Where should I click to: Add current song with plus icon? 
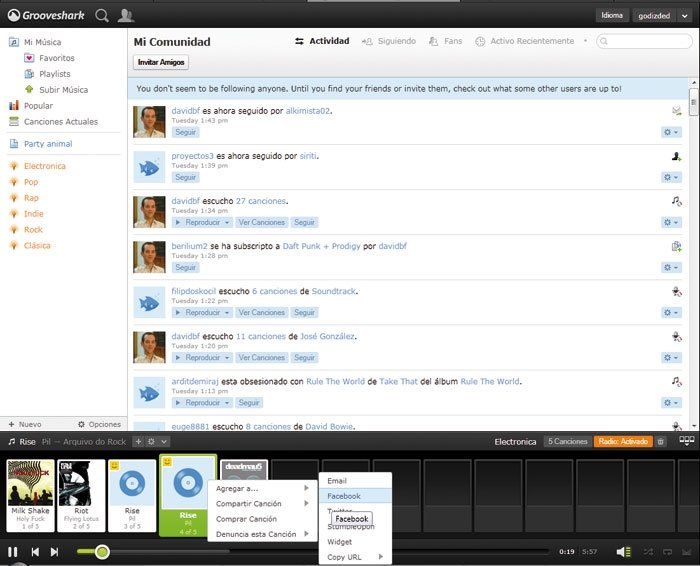point(138,441)
